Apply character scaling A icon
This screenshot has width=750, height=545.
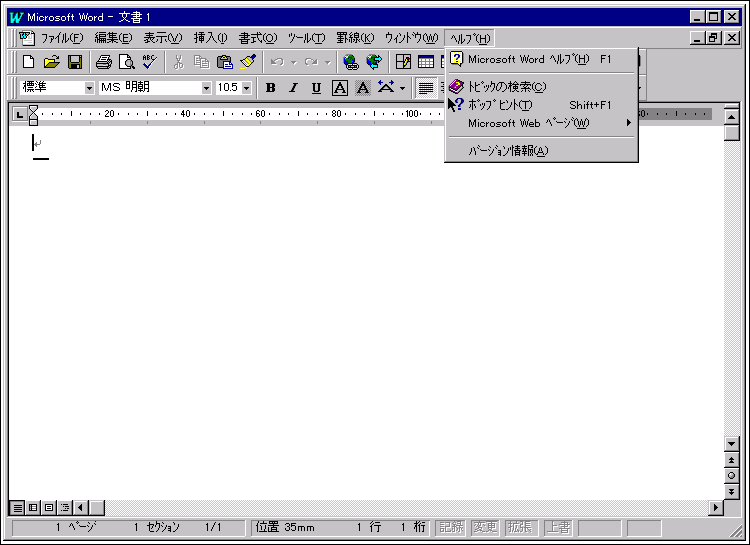[386, 88]
